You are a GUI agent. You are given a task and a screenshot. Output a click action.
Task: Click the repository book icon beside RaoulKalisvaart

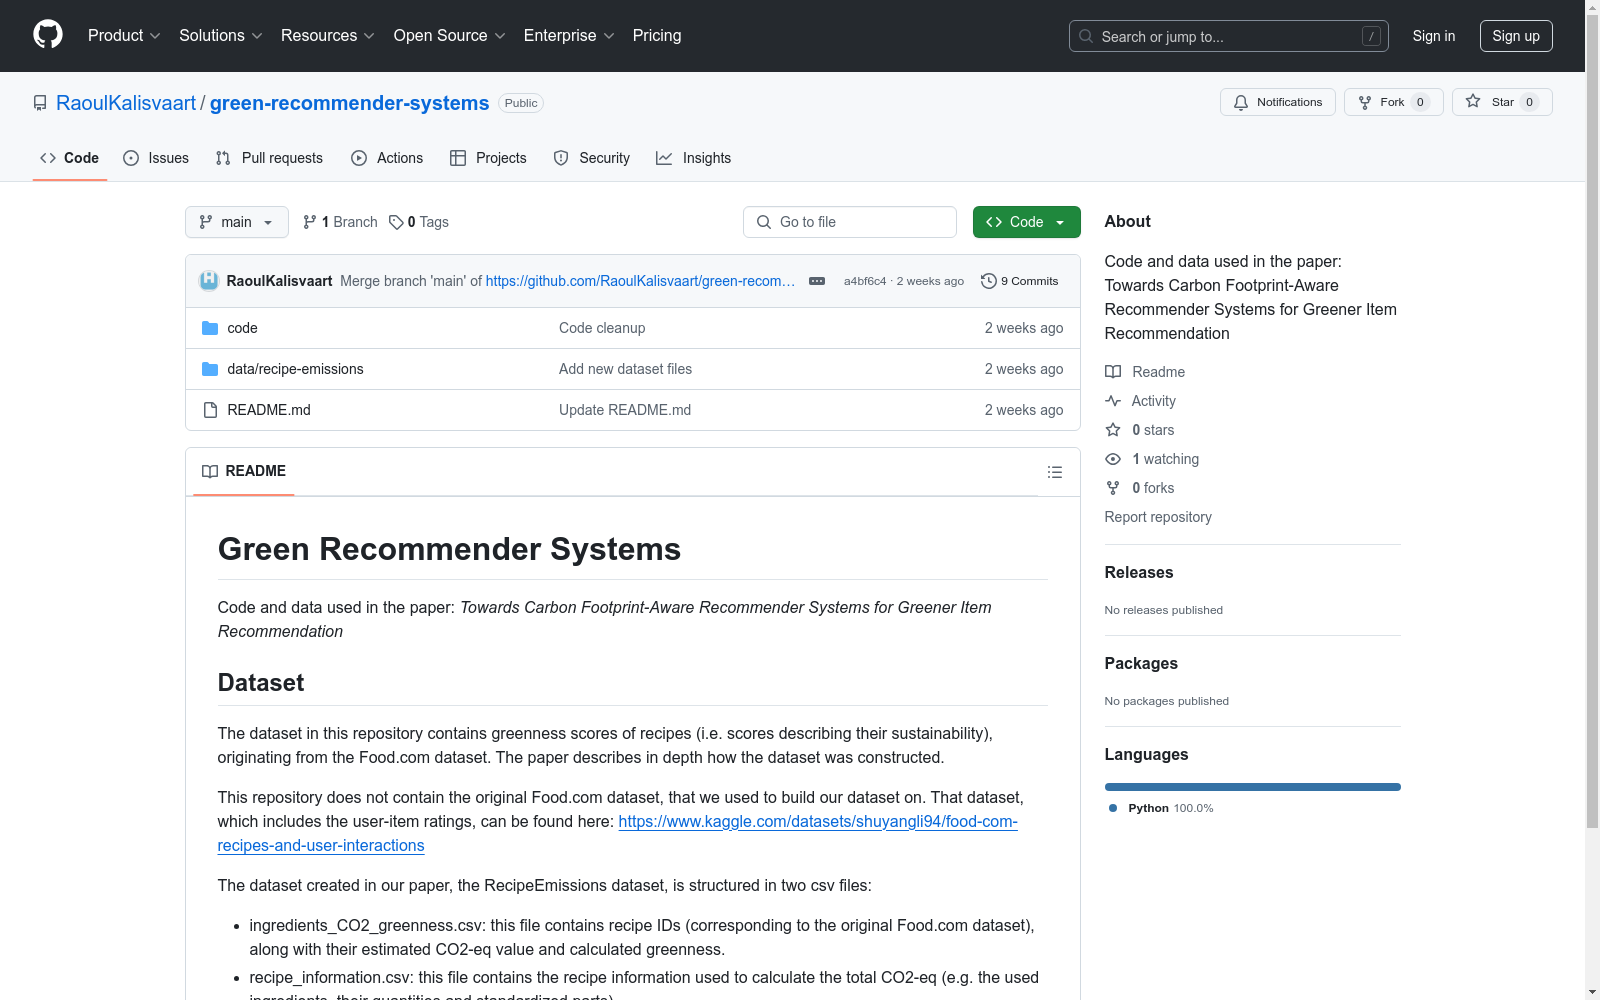[40, 103]
